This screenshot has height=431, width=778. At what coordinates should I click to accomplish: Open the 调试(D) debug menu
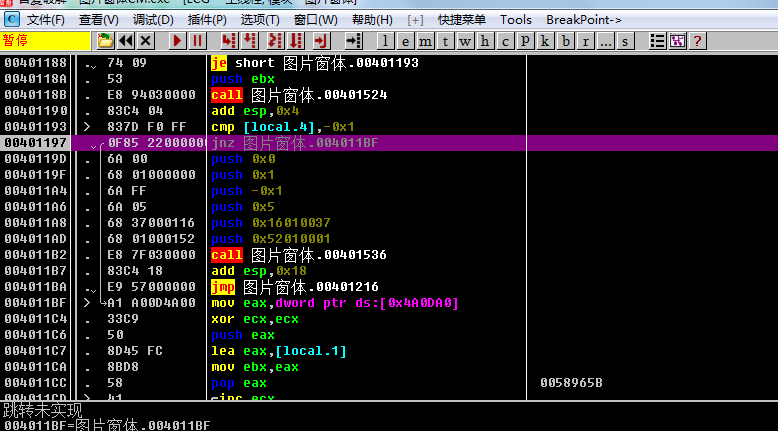click(153, 20)
